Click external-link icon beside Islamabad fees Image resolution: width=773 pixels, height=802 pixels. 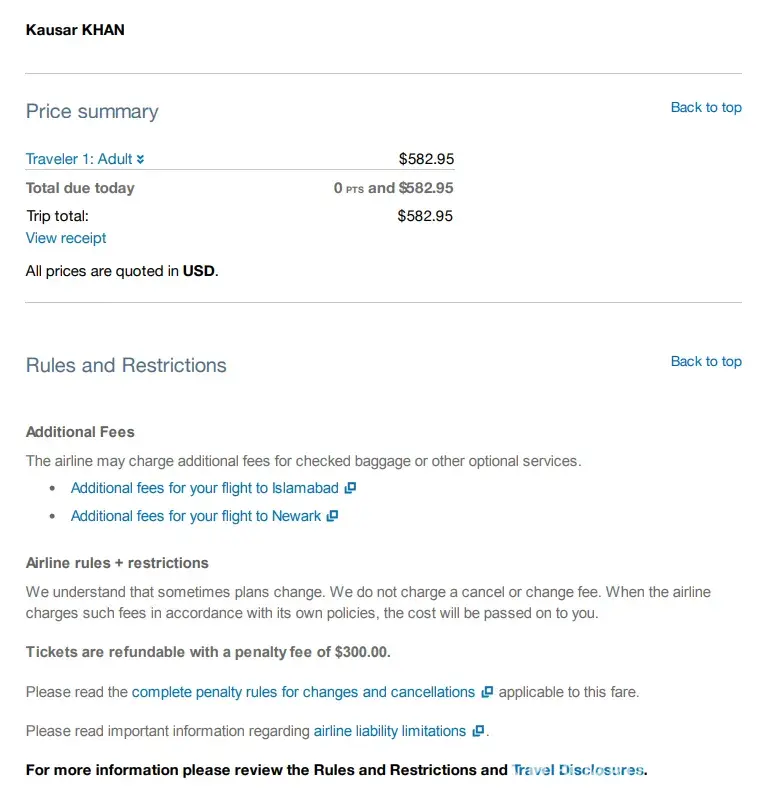coord(350,488)
